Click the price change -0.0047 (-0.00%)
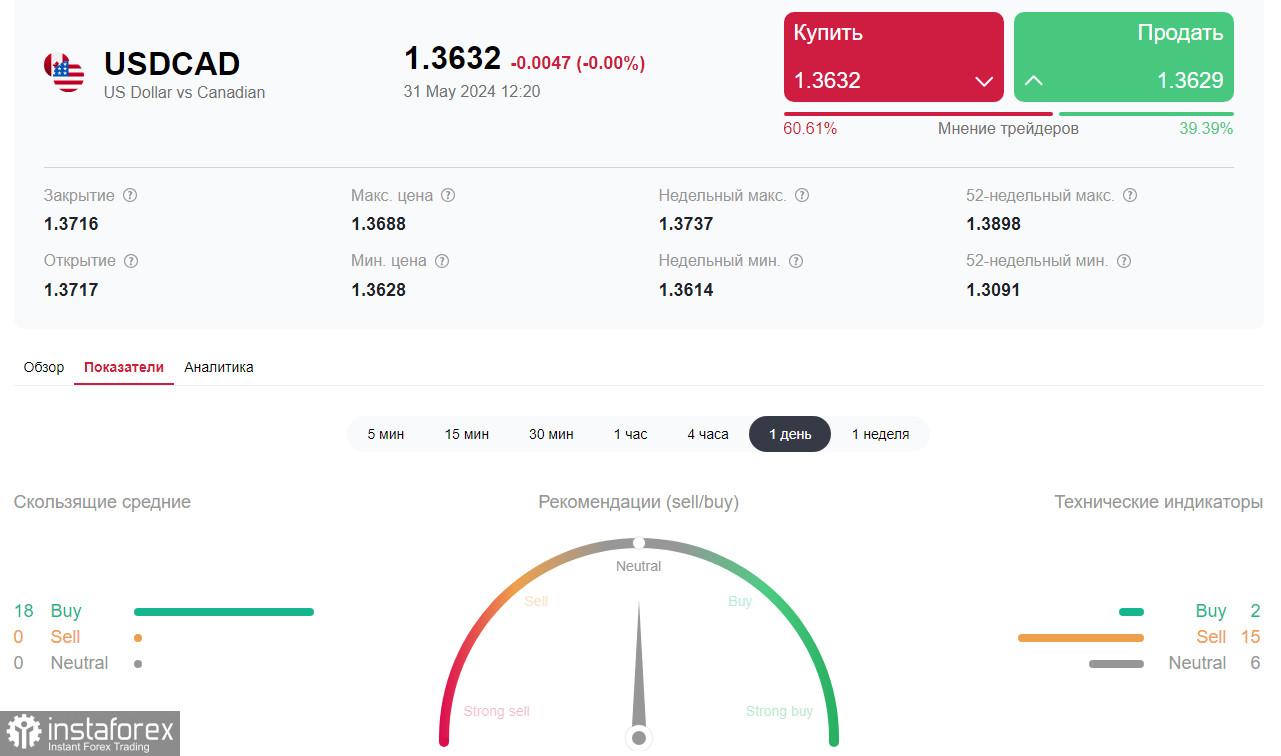Image resolution: width=1281 pixels, height=756 pixels. (578, 63)
